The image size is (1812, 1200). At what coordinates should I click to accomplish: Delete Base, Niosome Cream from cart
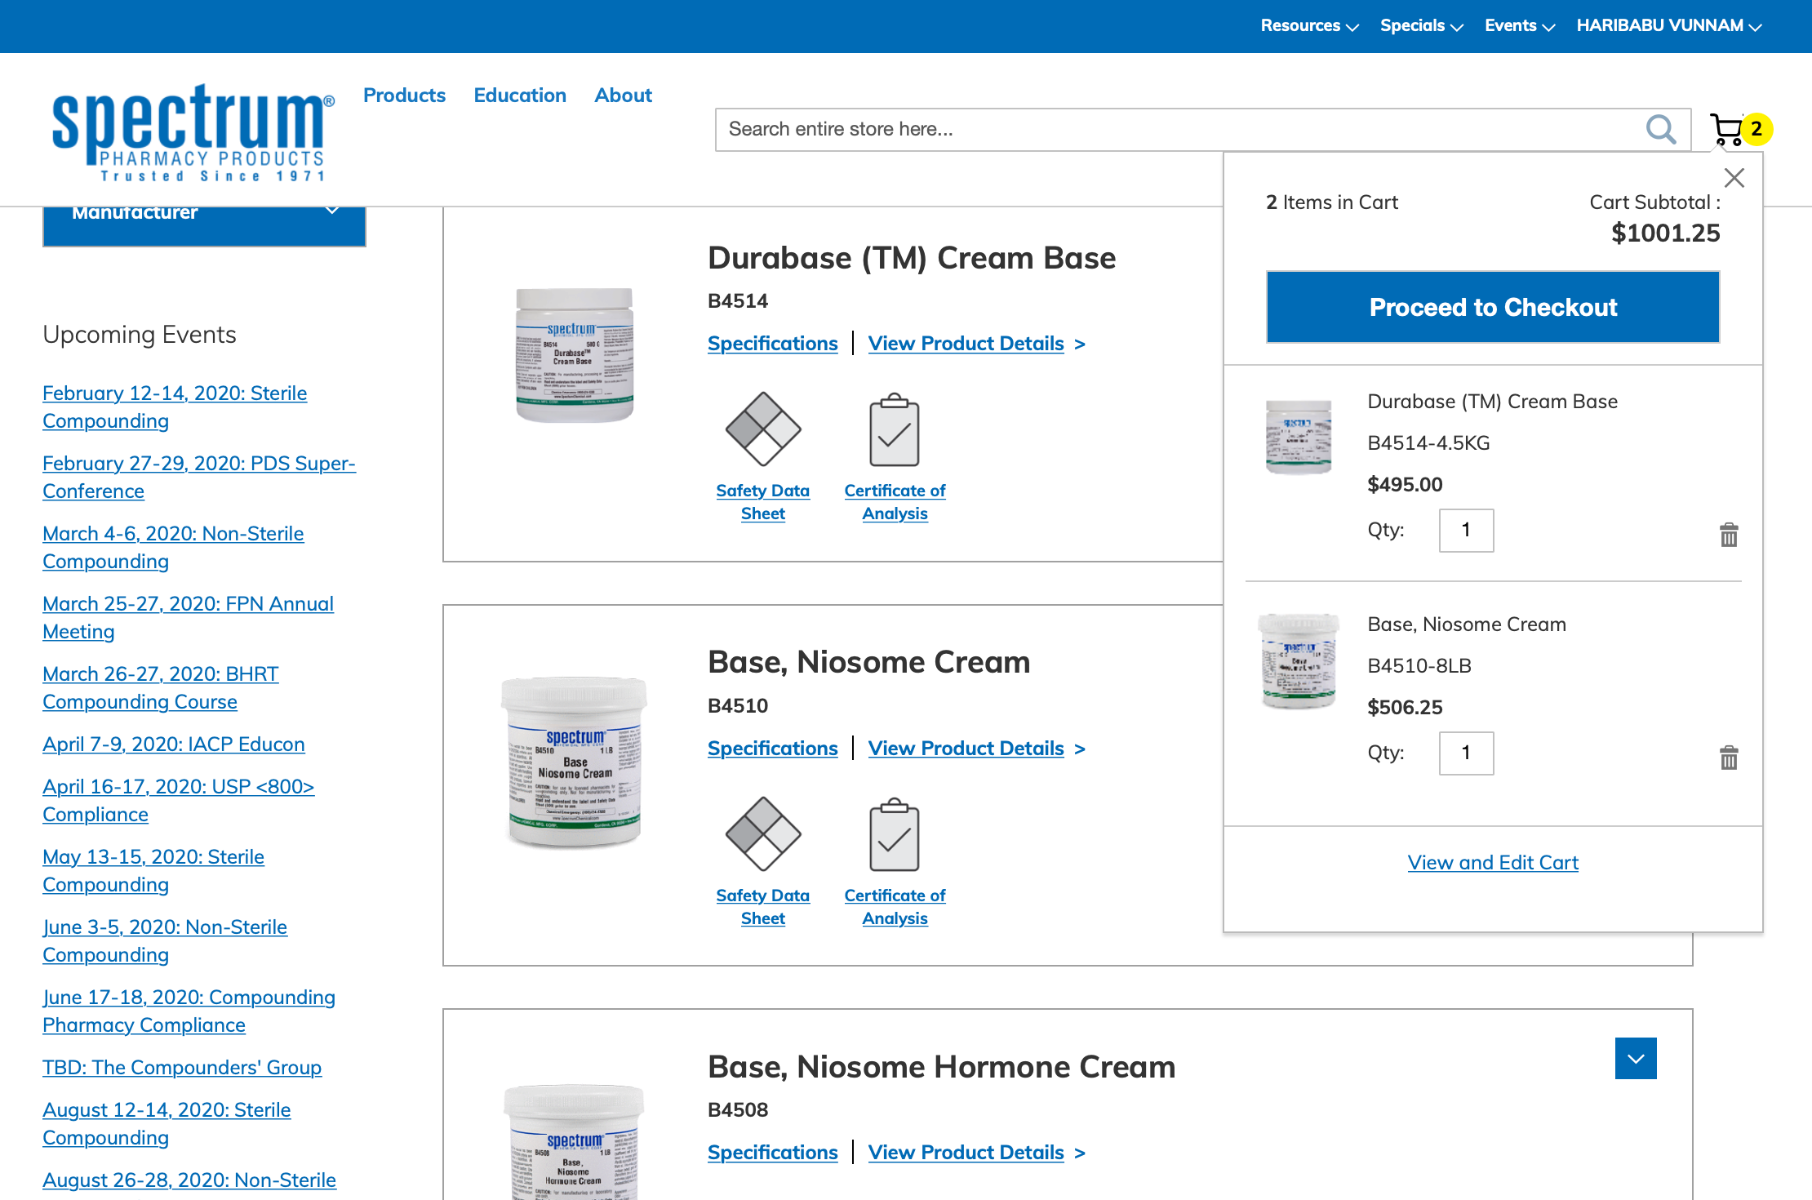pyautogui.click(x=1729, y=758)
